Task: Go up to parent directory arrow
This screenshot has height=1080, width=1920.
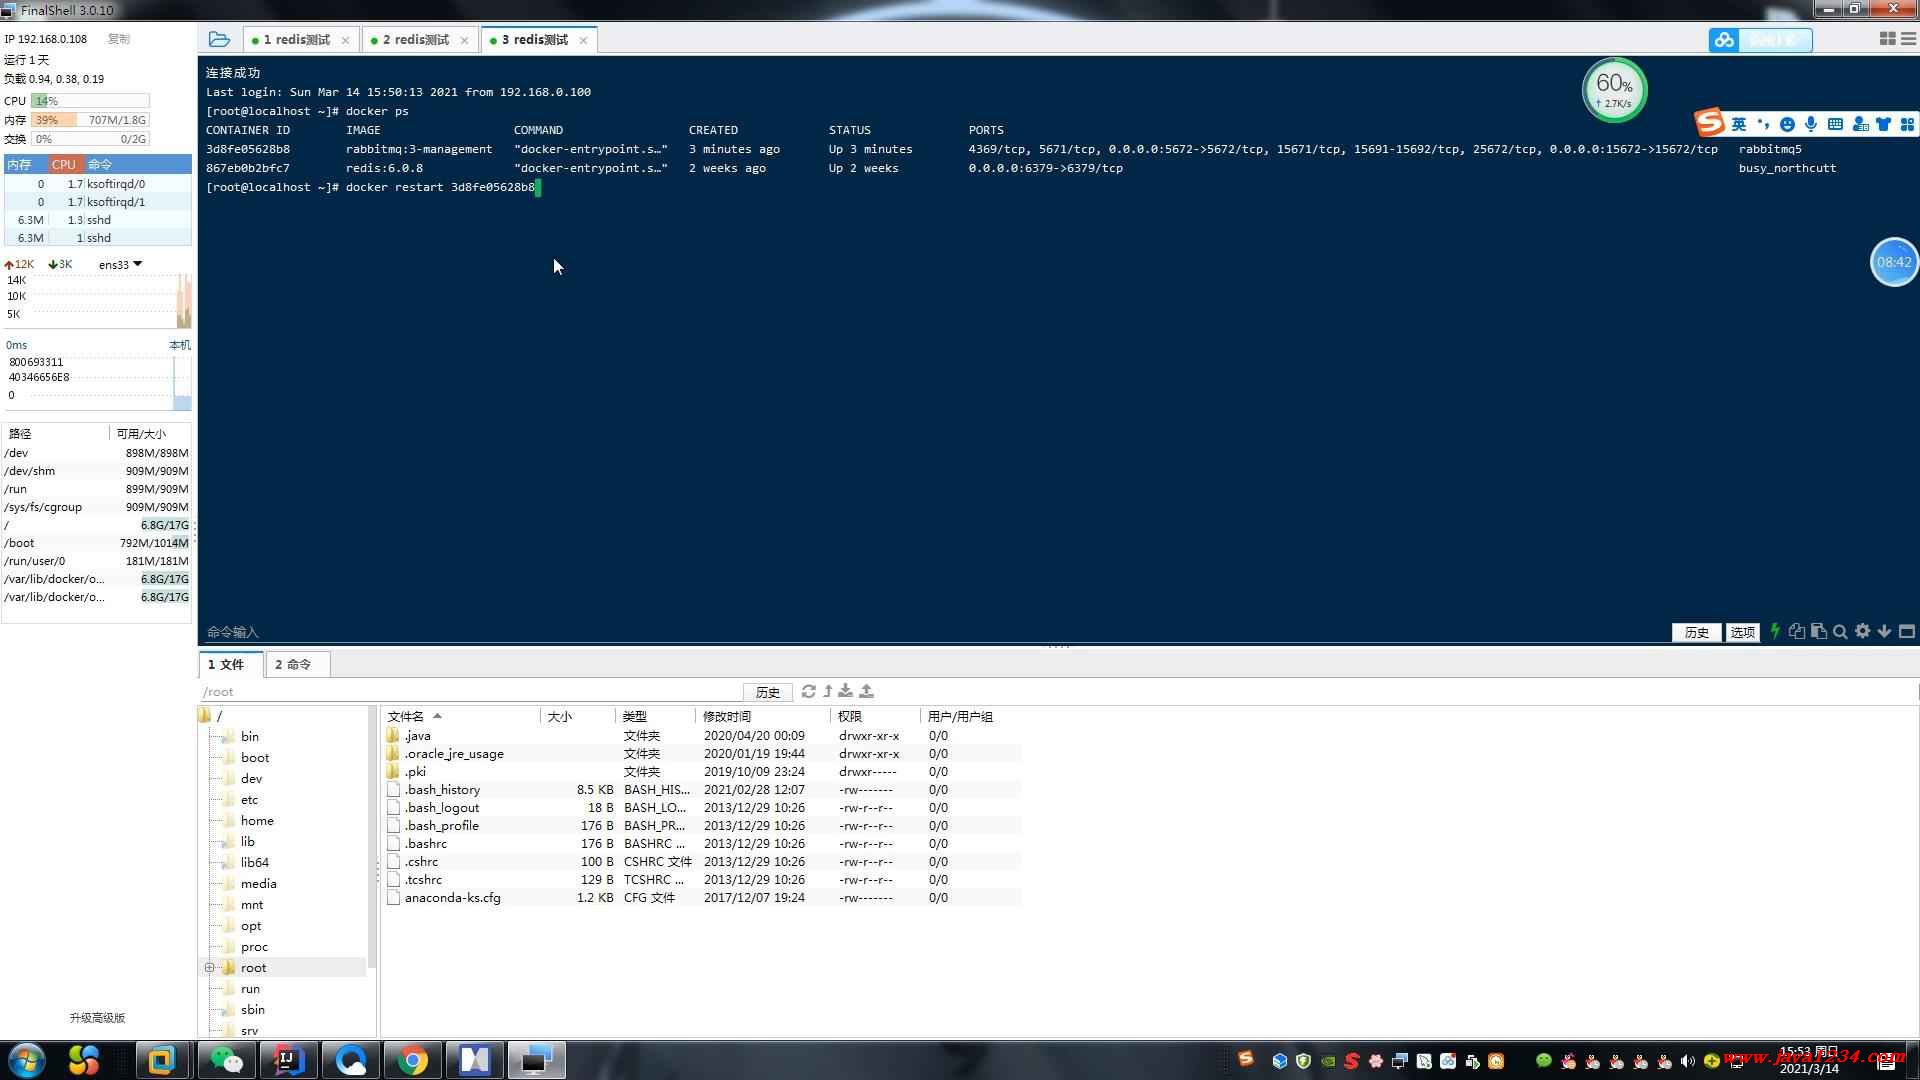Action: coord(828,691)
